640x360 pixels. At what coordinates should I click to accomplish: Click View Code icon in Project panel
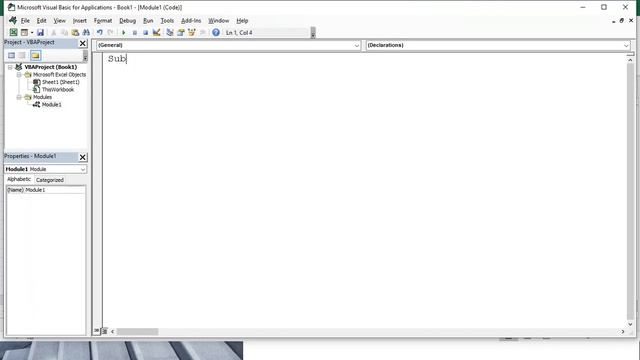pos(11,55)
